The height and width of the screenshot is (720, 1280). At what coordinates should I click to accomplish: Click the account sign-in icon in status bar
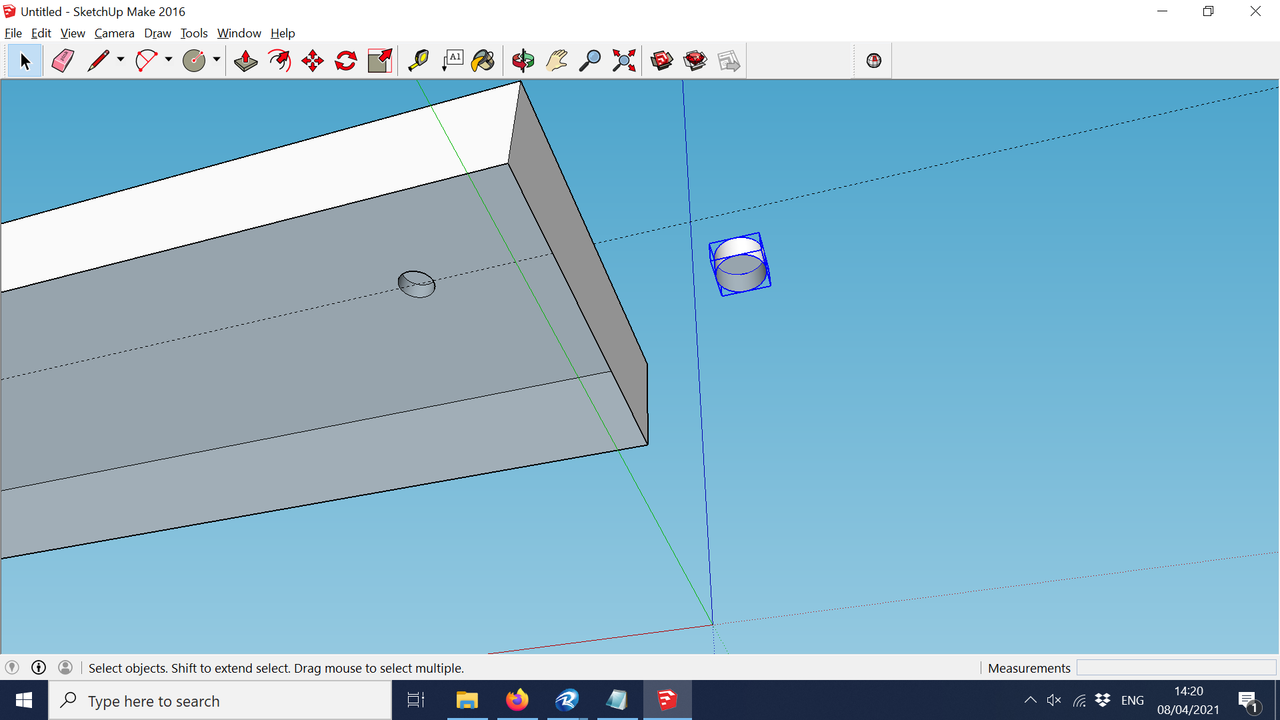(x=65, y=667)
